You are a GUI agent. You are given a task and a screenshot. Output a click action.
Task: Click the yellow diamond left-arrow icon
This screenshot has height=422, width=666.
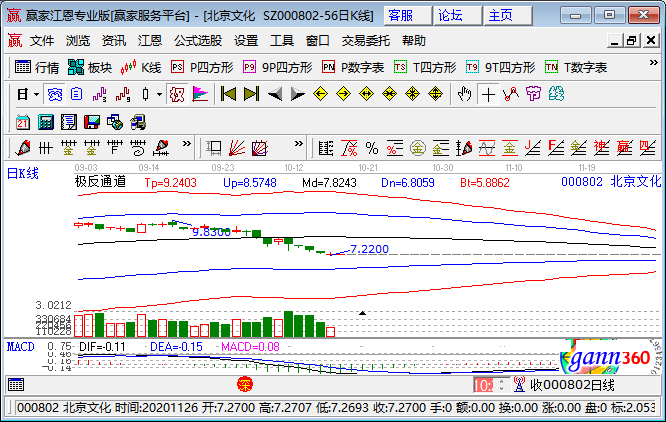tap(320, 94)
